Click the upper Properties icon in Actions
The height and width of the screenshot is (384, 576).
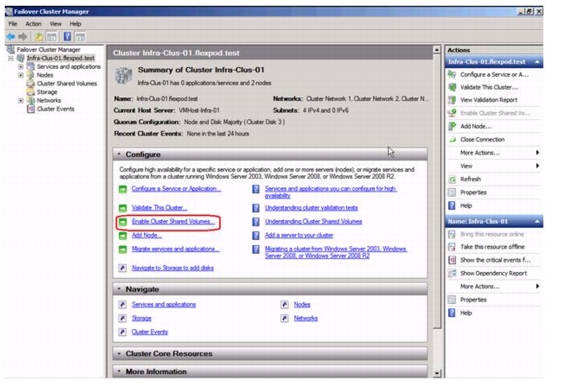[452, 192]
